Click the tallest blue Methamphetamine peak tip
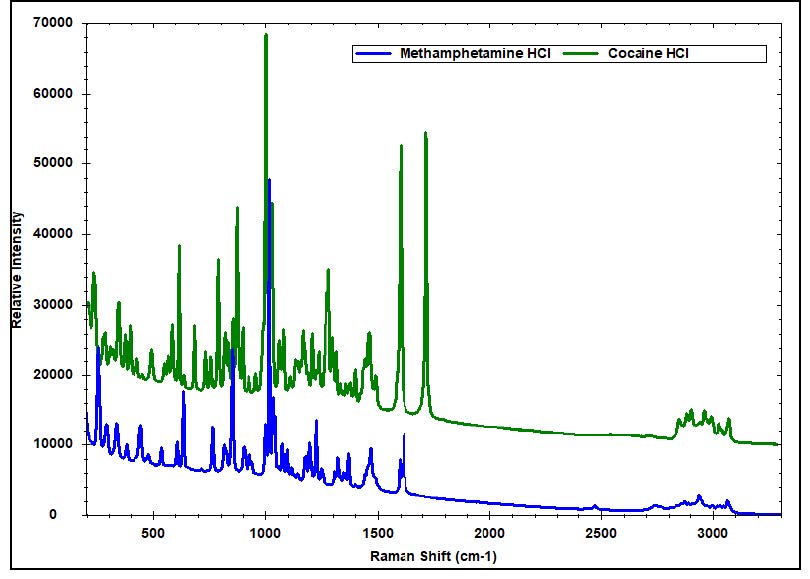The width and height of the screenshot is (810, 579). click(x=268, y=180)
